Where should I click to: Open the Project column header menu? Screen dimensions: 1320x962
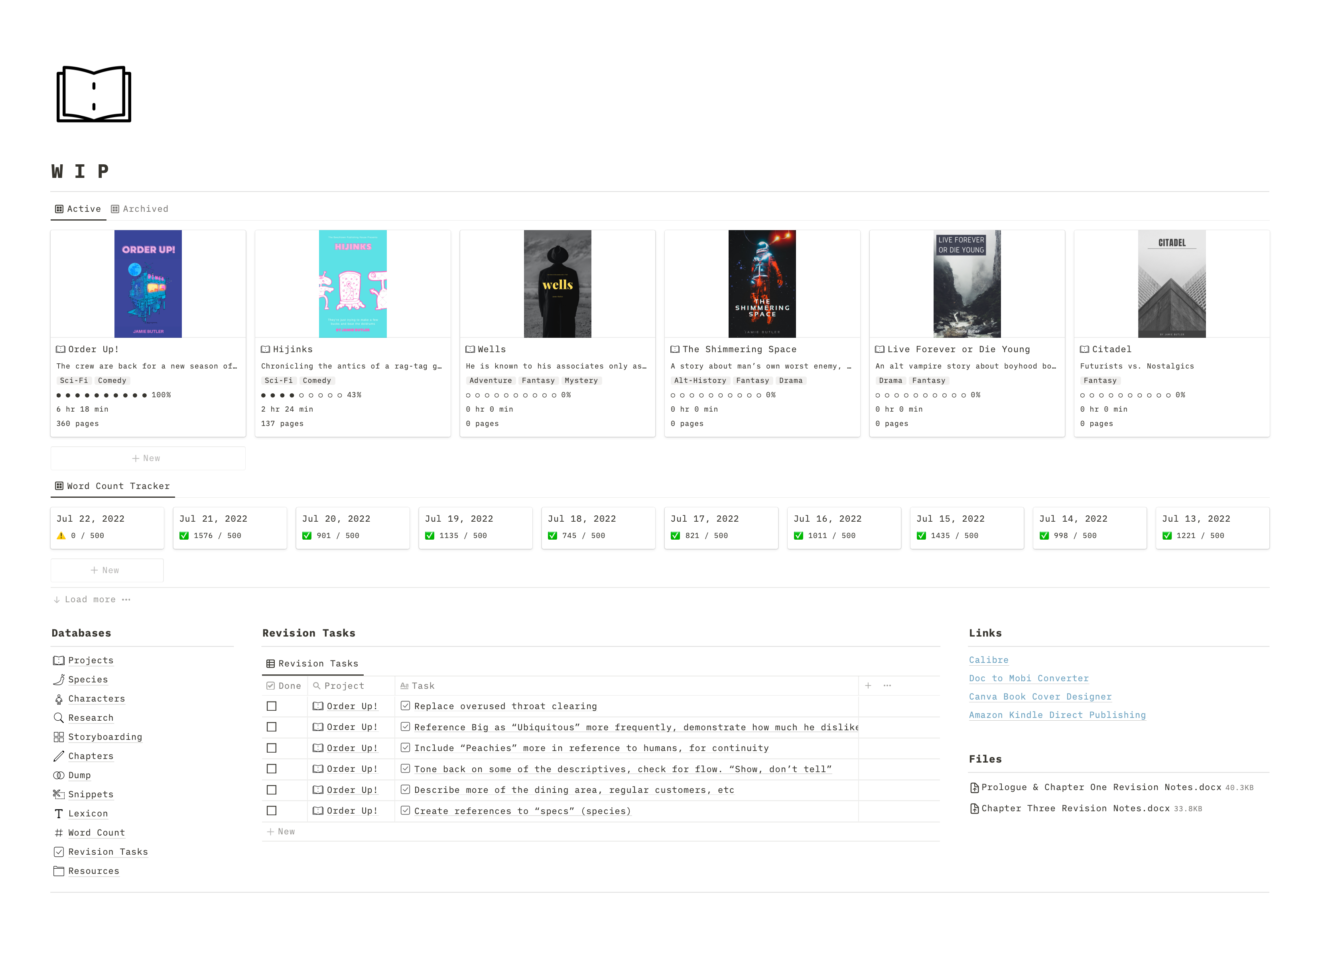point(342,685)
